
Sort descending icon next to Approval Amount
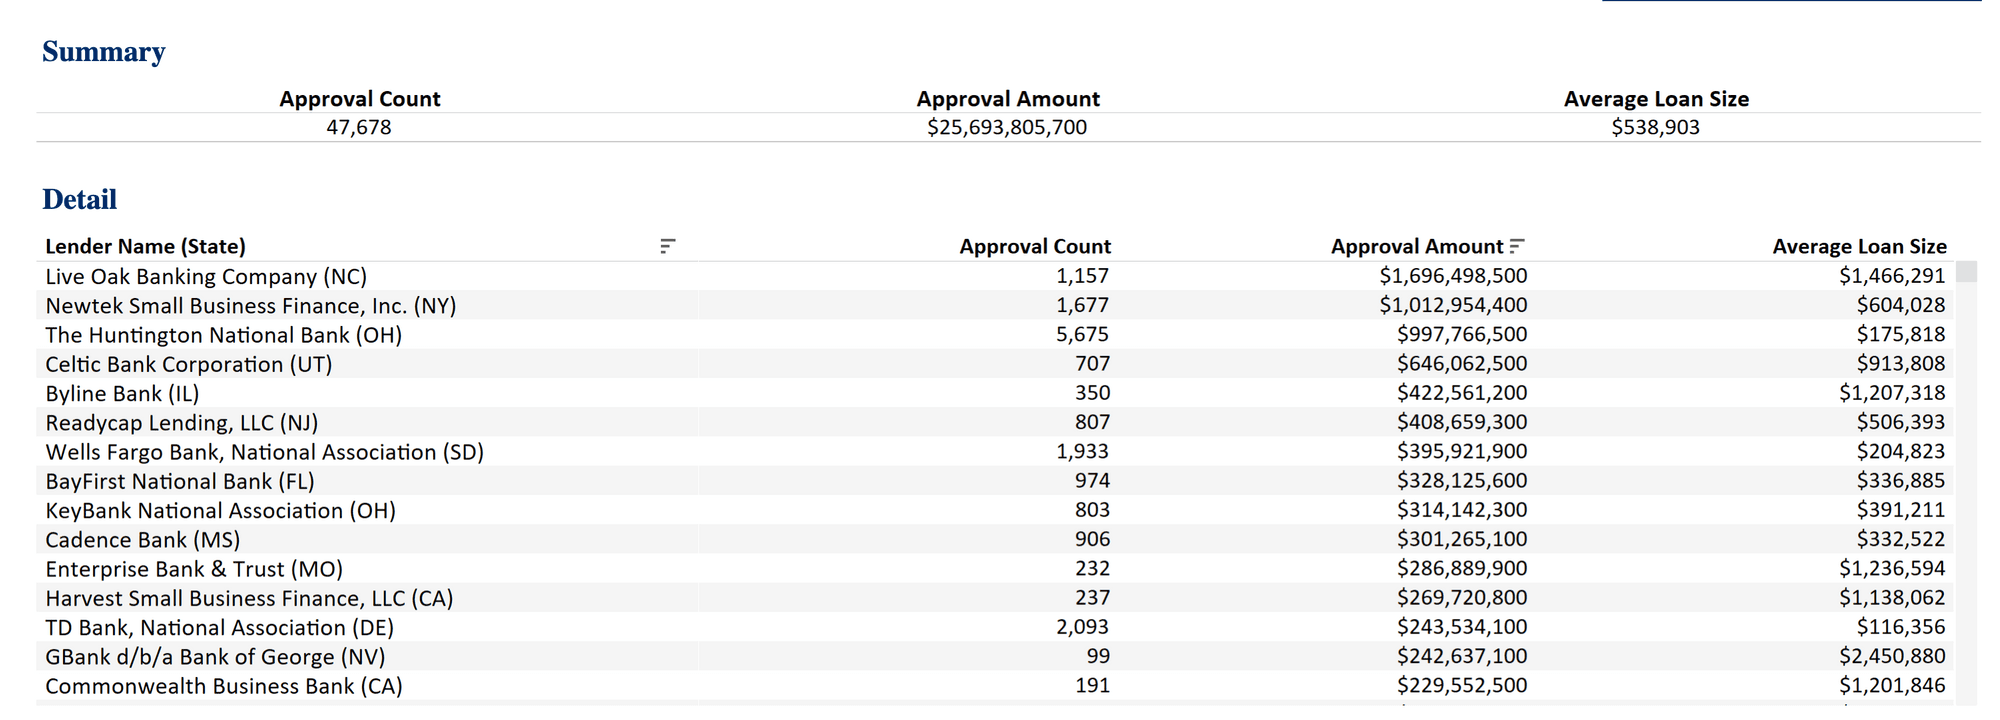[1517, 246]
